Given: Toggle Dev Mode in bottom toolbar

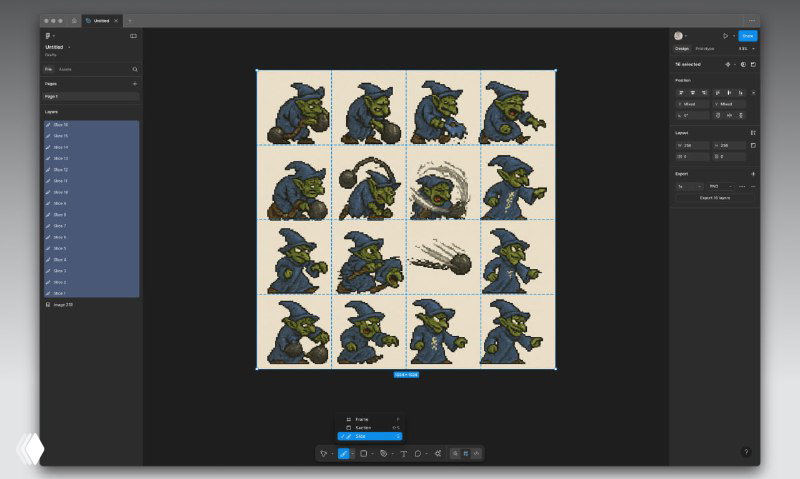Looking at the screenshot, I should [x=477, y=453].
